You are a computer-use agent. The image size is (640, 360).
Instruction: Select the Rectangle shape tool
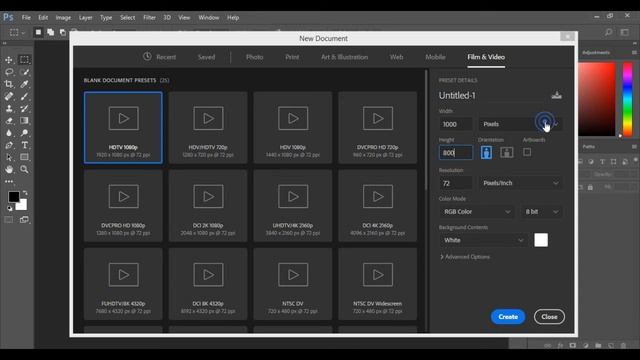coord(24,157)
